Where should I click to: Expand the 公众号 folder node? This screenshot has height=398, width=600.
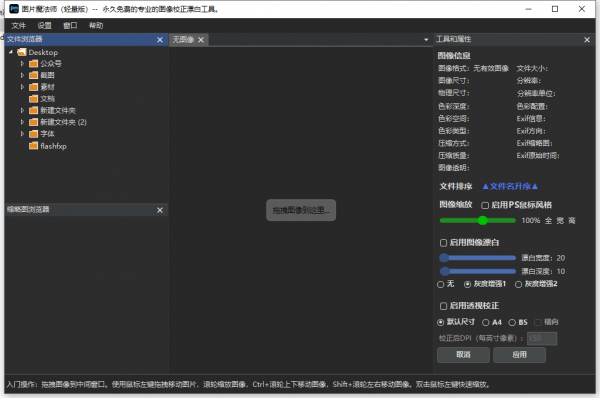(x=22, y=64)
